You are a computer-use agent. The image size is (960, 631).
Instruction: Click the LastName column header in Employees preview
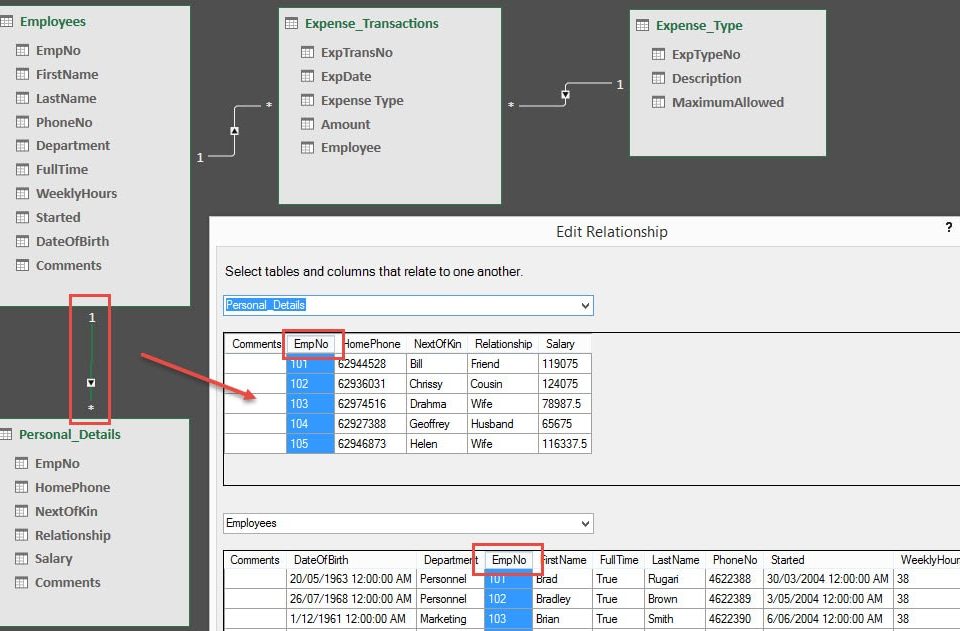click(x=675, y=560)
